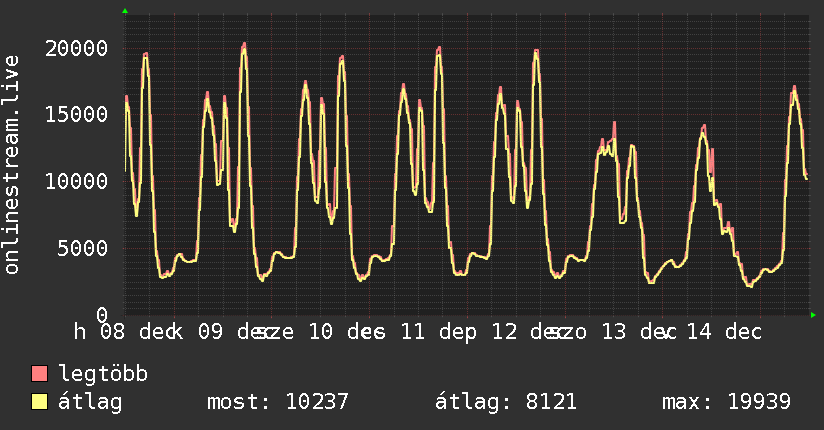Select the legtöbb legend label
This screenshot has width=824, height=430.
(x=103, y=374)
